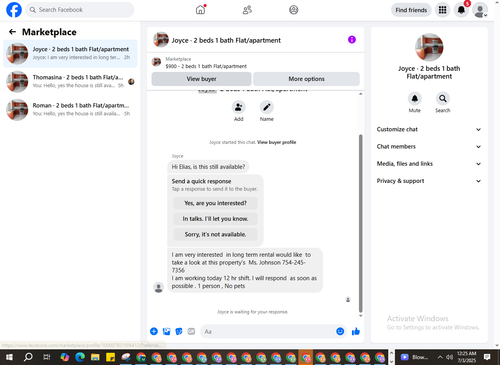Expand the Customize chat section
Viewport: 500px width, 365px height.
(429, 129)
